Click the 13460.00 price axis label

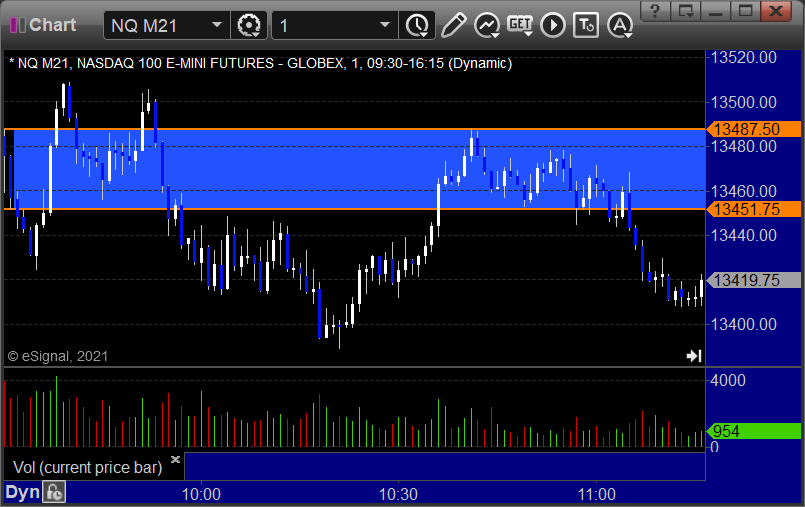click(743, 191)
